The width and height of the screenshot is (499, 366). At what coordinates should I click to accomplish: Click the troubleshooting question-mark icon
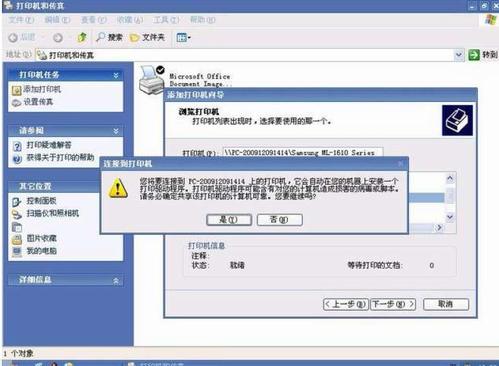click(x=17, y=146)
